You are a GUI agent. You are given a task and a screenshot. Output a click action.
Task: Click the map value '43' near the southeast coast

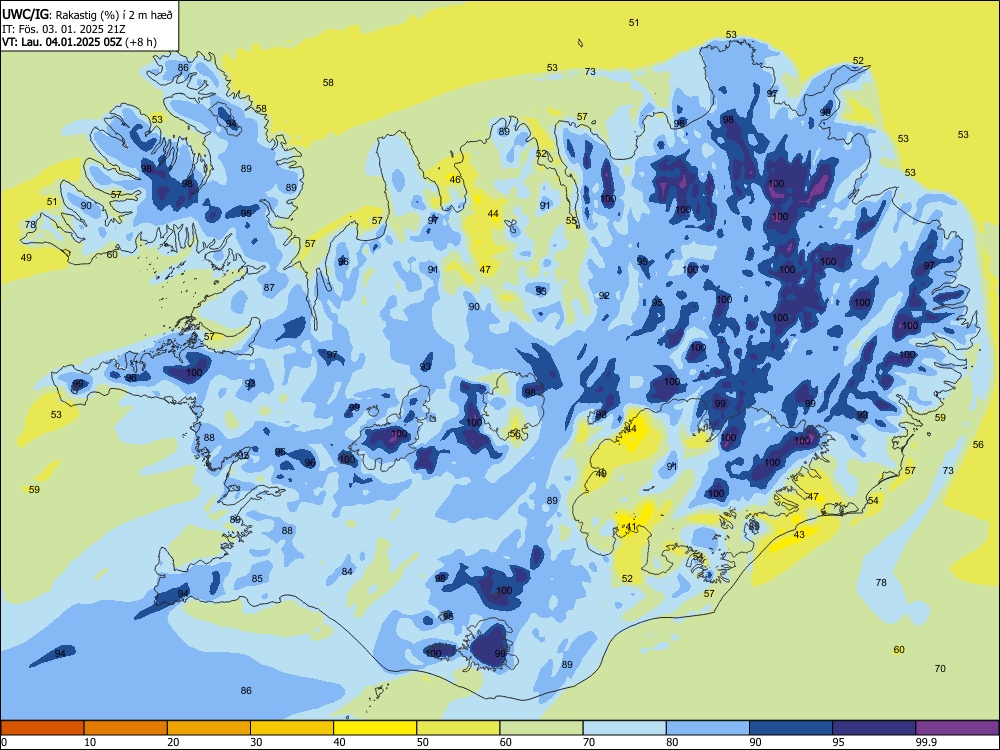[x=799, y=534]
